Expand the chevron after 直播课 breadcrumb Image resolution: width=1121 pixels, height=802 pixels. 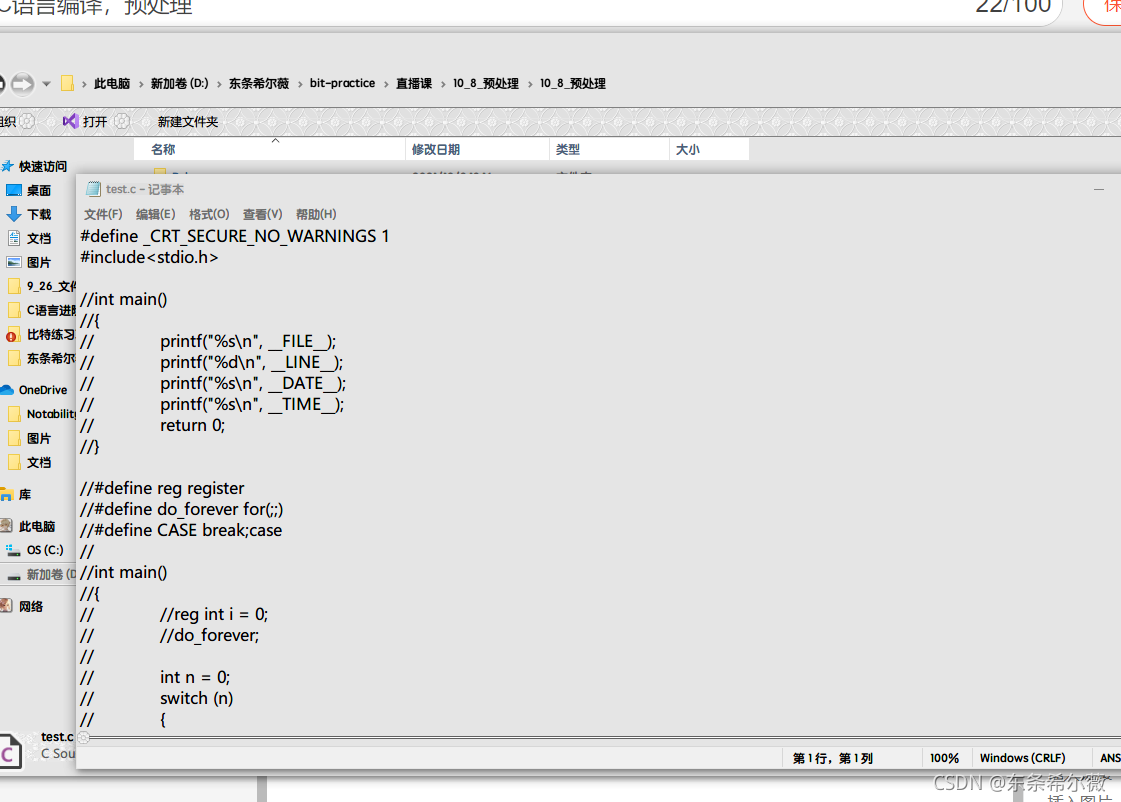click(443, 84)
